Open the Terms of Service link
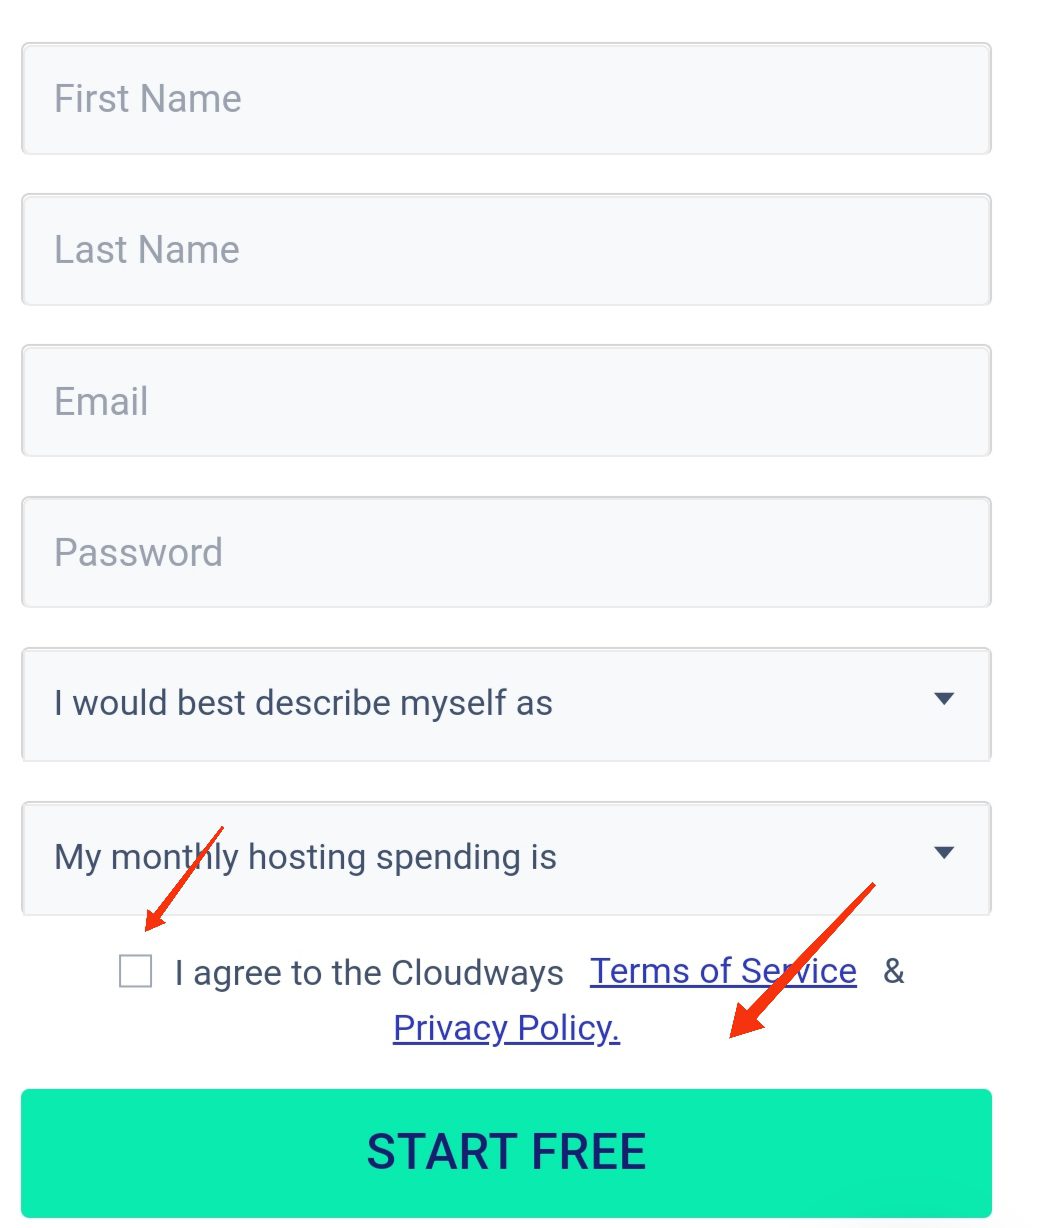Image resolution: width=1046 pixels, height=1228 pixels. coord(723,971)
